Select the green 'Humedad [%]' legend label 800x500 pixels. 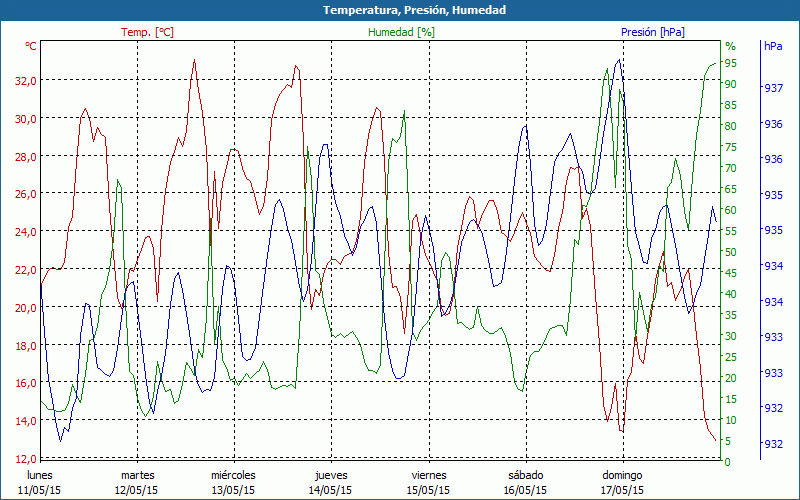tap(401, 32)
